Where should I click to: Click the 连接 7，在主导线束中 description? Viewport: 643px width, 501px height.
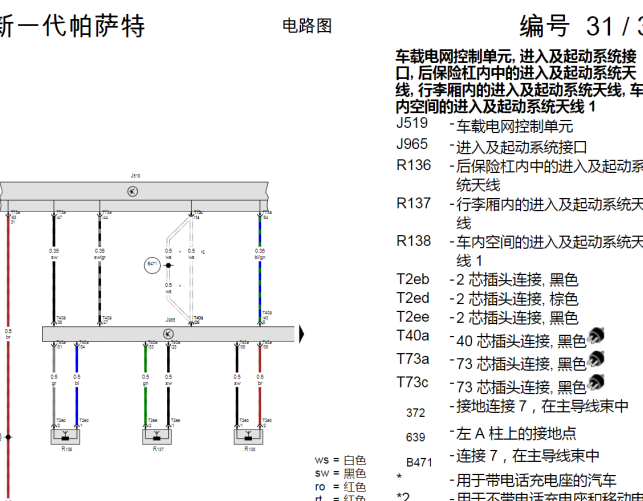click(528, 456)
